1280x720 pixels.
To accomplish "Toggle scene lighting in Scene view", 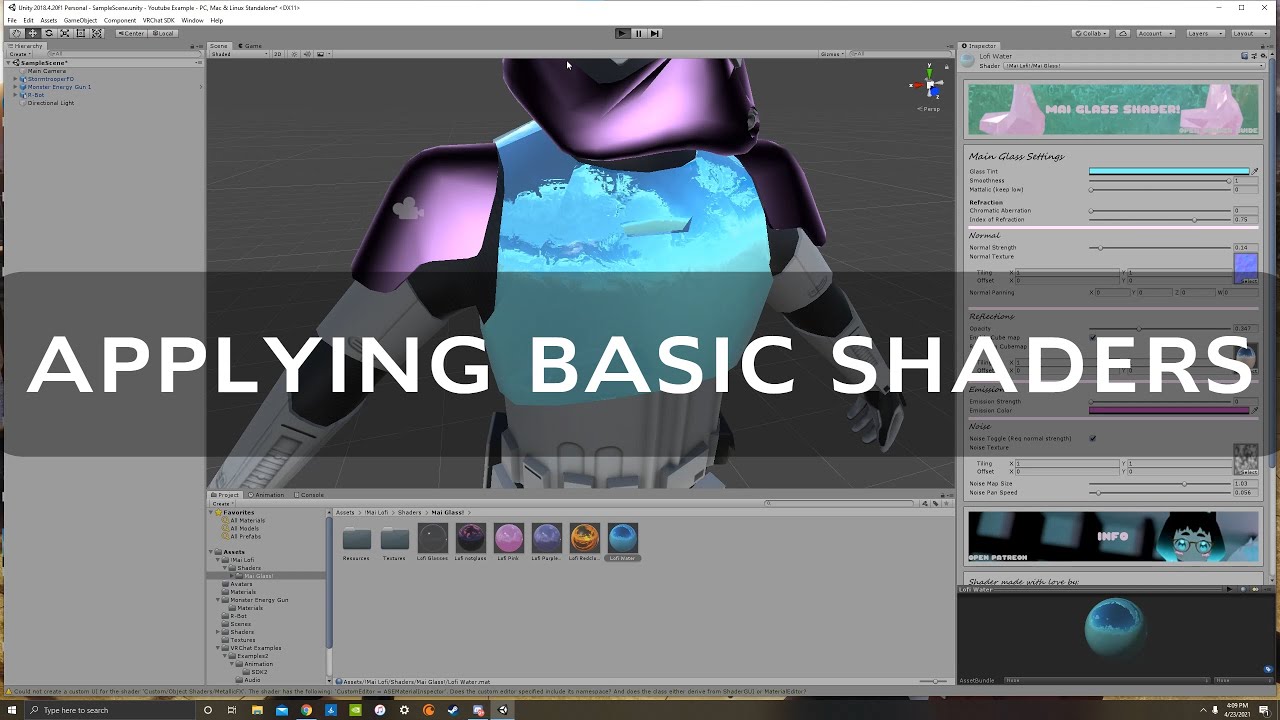I will [x=293, y=54].
